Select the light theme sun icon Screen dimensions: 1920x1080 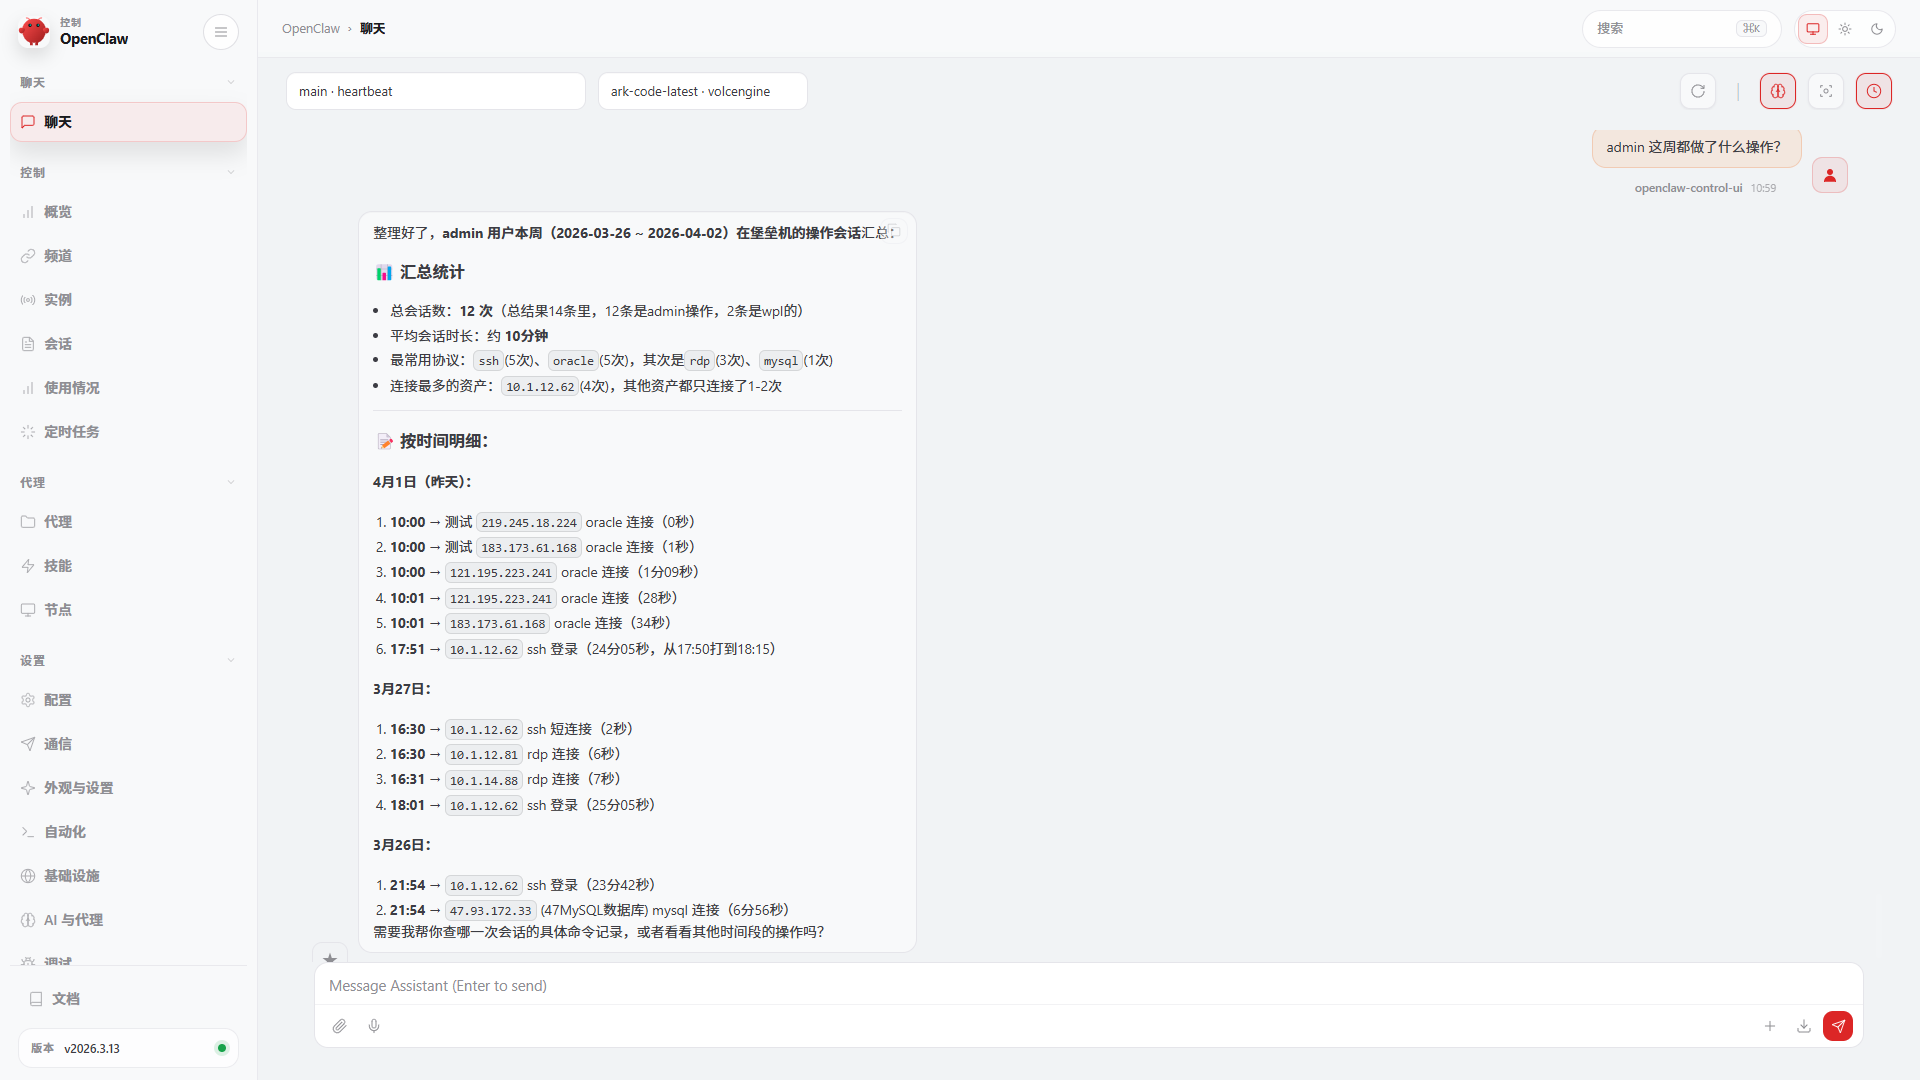1845,29
